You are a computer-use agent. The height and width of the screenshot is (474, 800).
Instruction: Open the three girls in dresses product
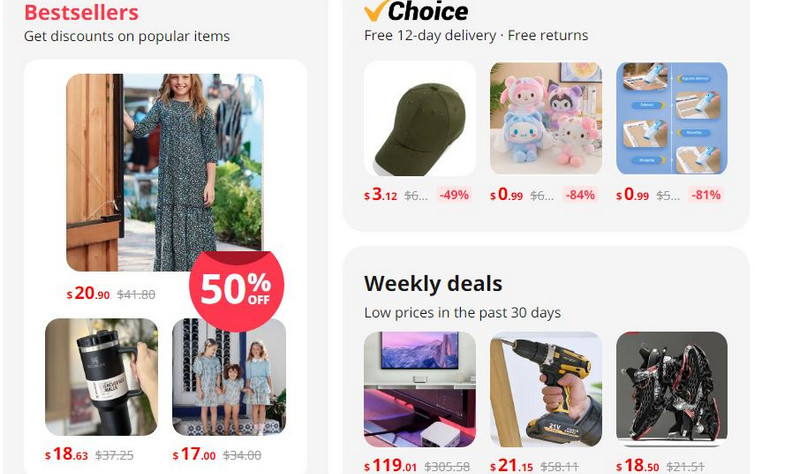229,377
